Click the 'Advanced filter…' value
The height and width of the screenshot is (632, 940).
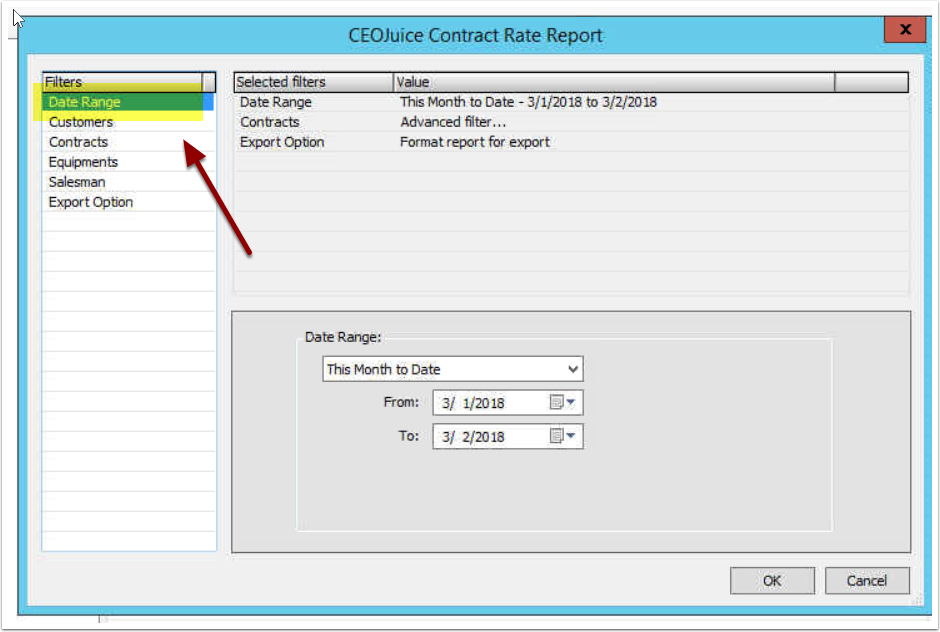point(453,122)
